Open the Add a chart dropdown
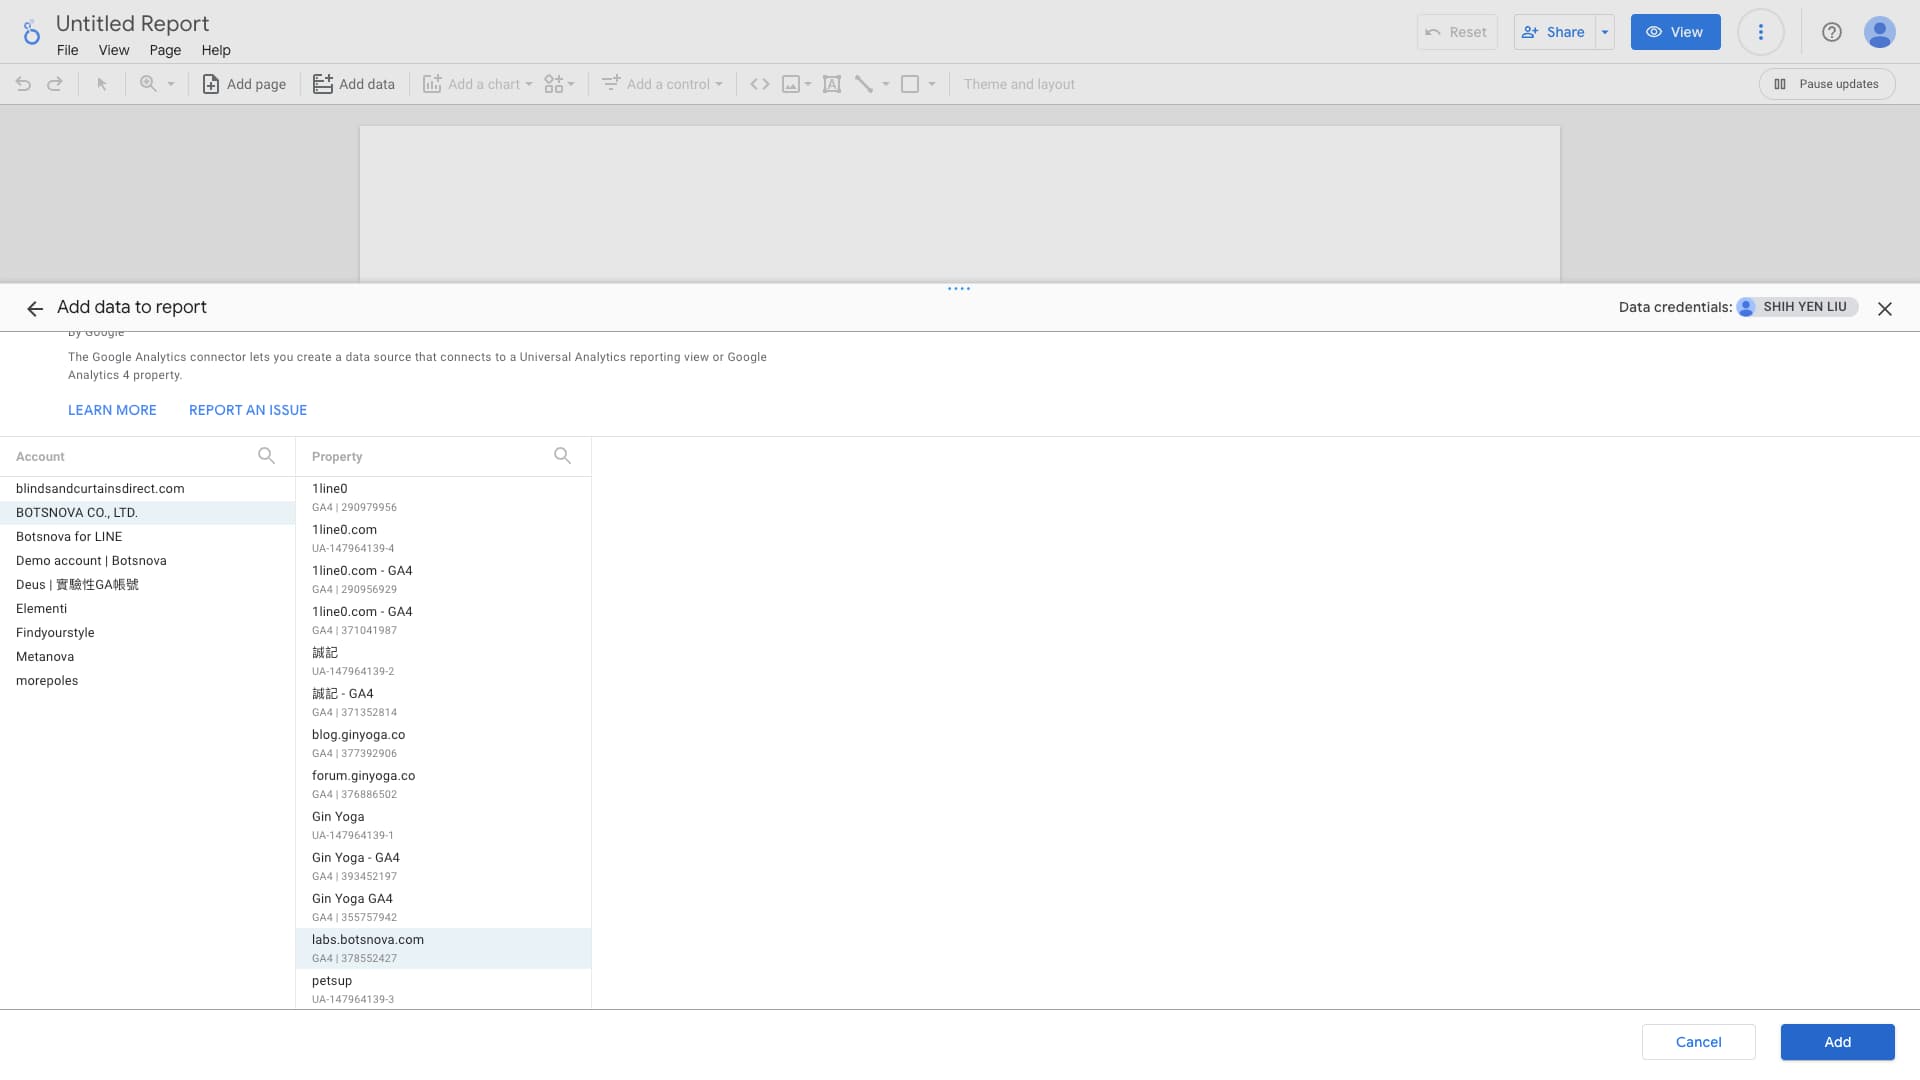The width and height of the screenshot is (1920, 1080). (x=478, y=84)
